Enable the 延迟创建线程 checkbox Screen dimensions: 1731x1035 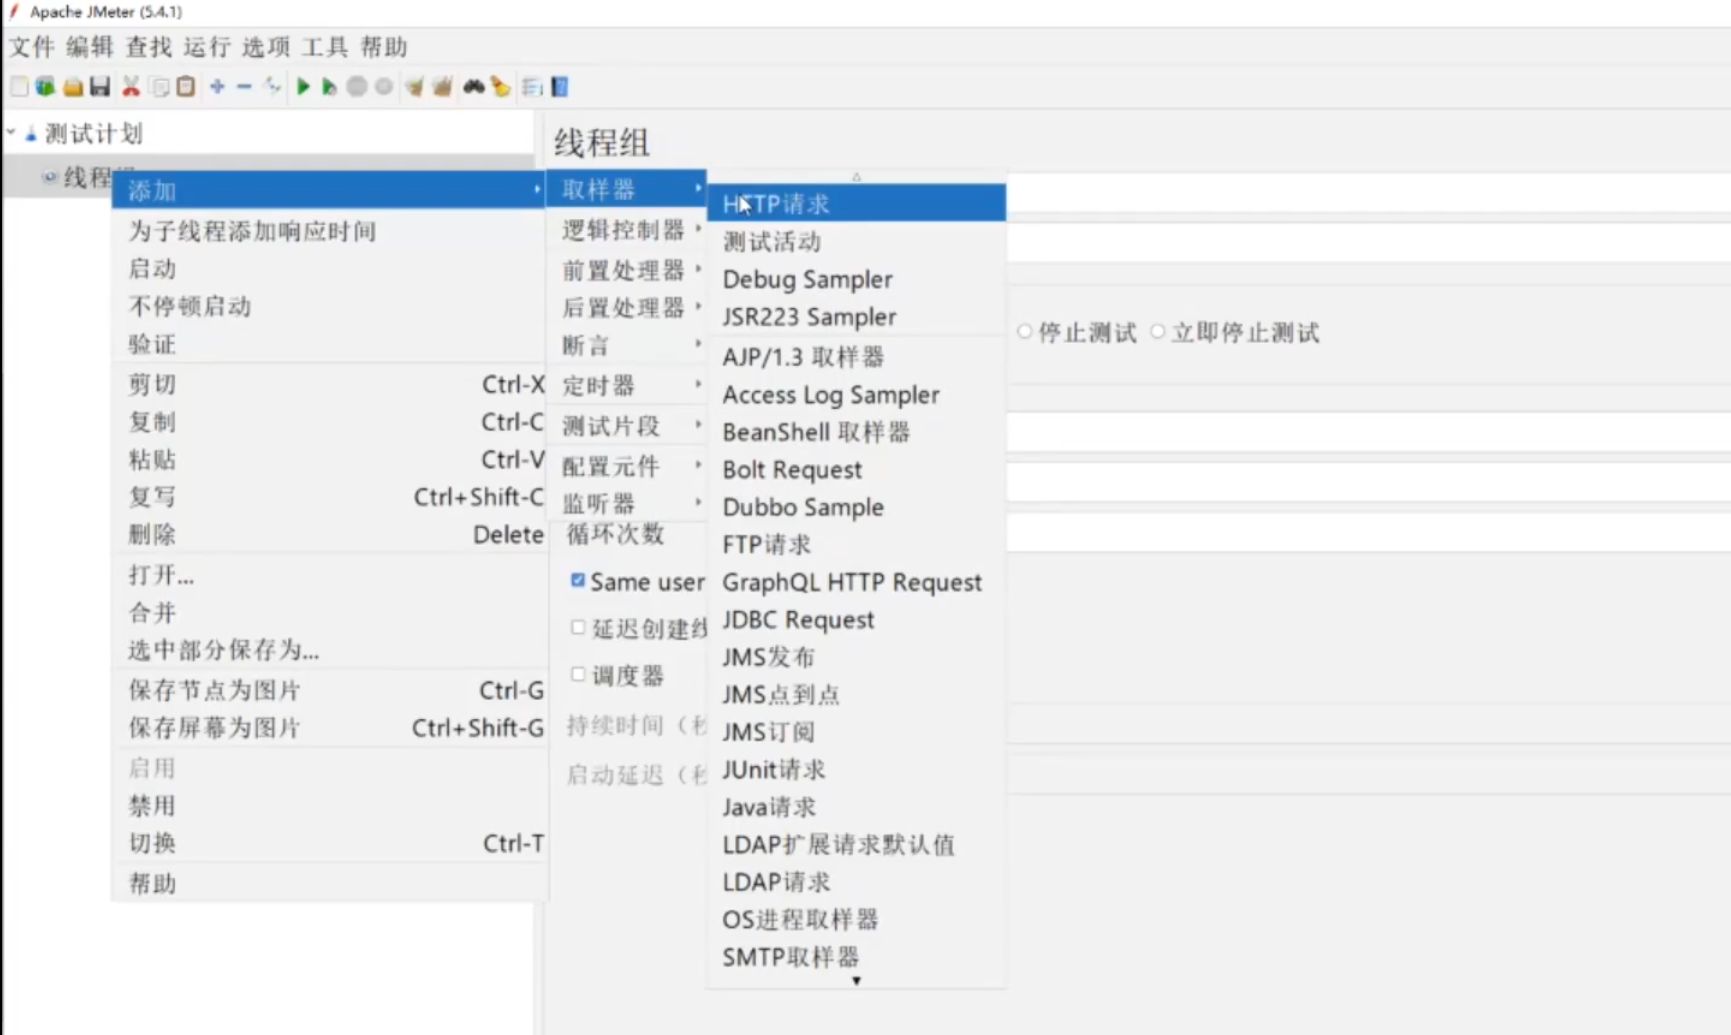578,627
